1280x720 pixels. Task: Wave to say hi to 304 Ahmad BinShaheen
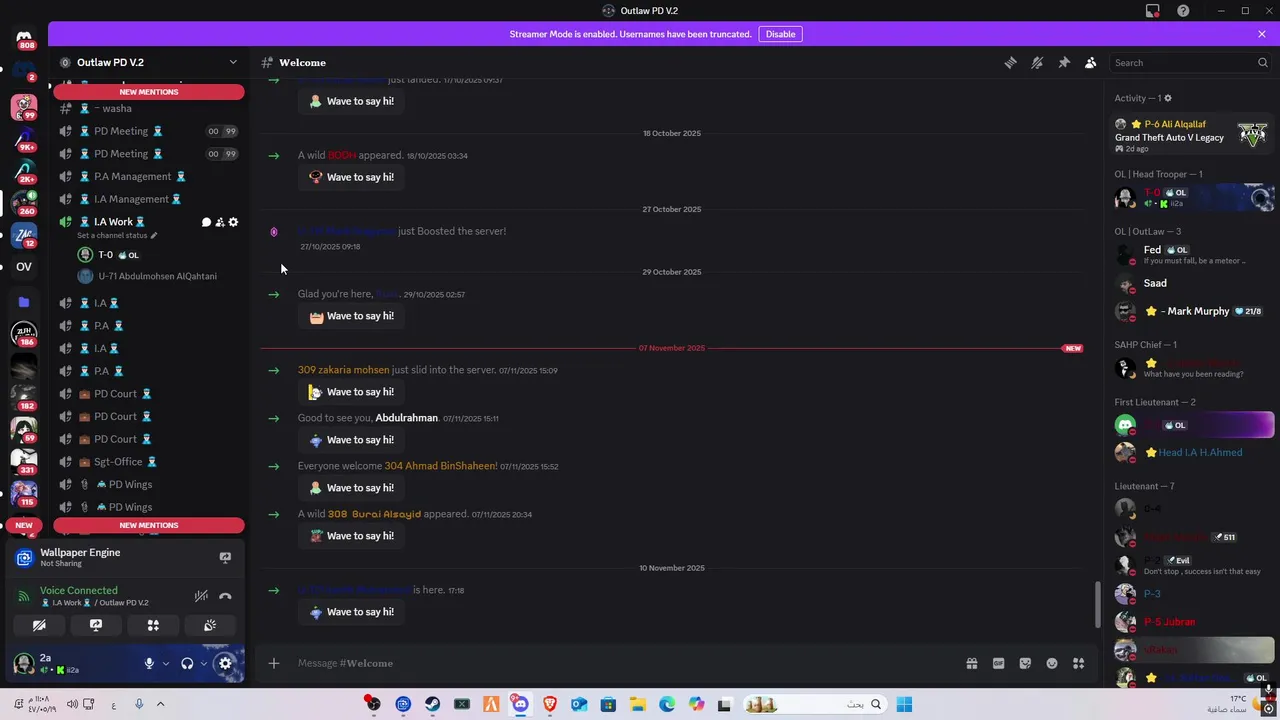click(351, 488)
